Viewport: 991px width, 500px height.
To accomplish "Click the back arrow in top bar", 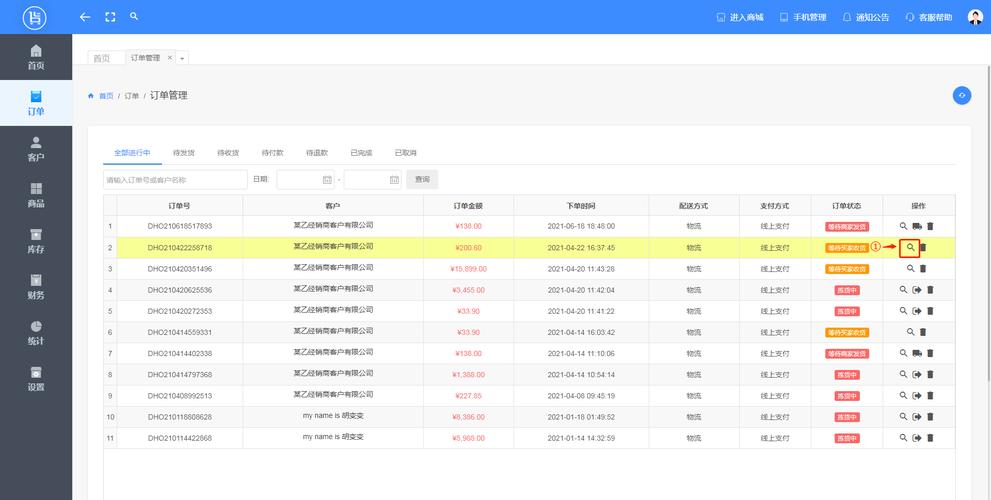I will [85, 17].
